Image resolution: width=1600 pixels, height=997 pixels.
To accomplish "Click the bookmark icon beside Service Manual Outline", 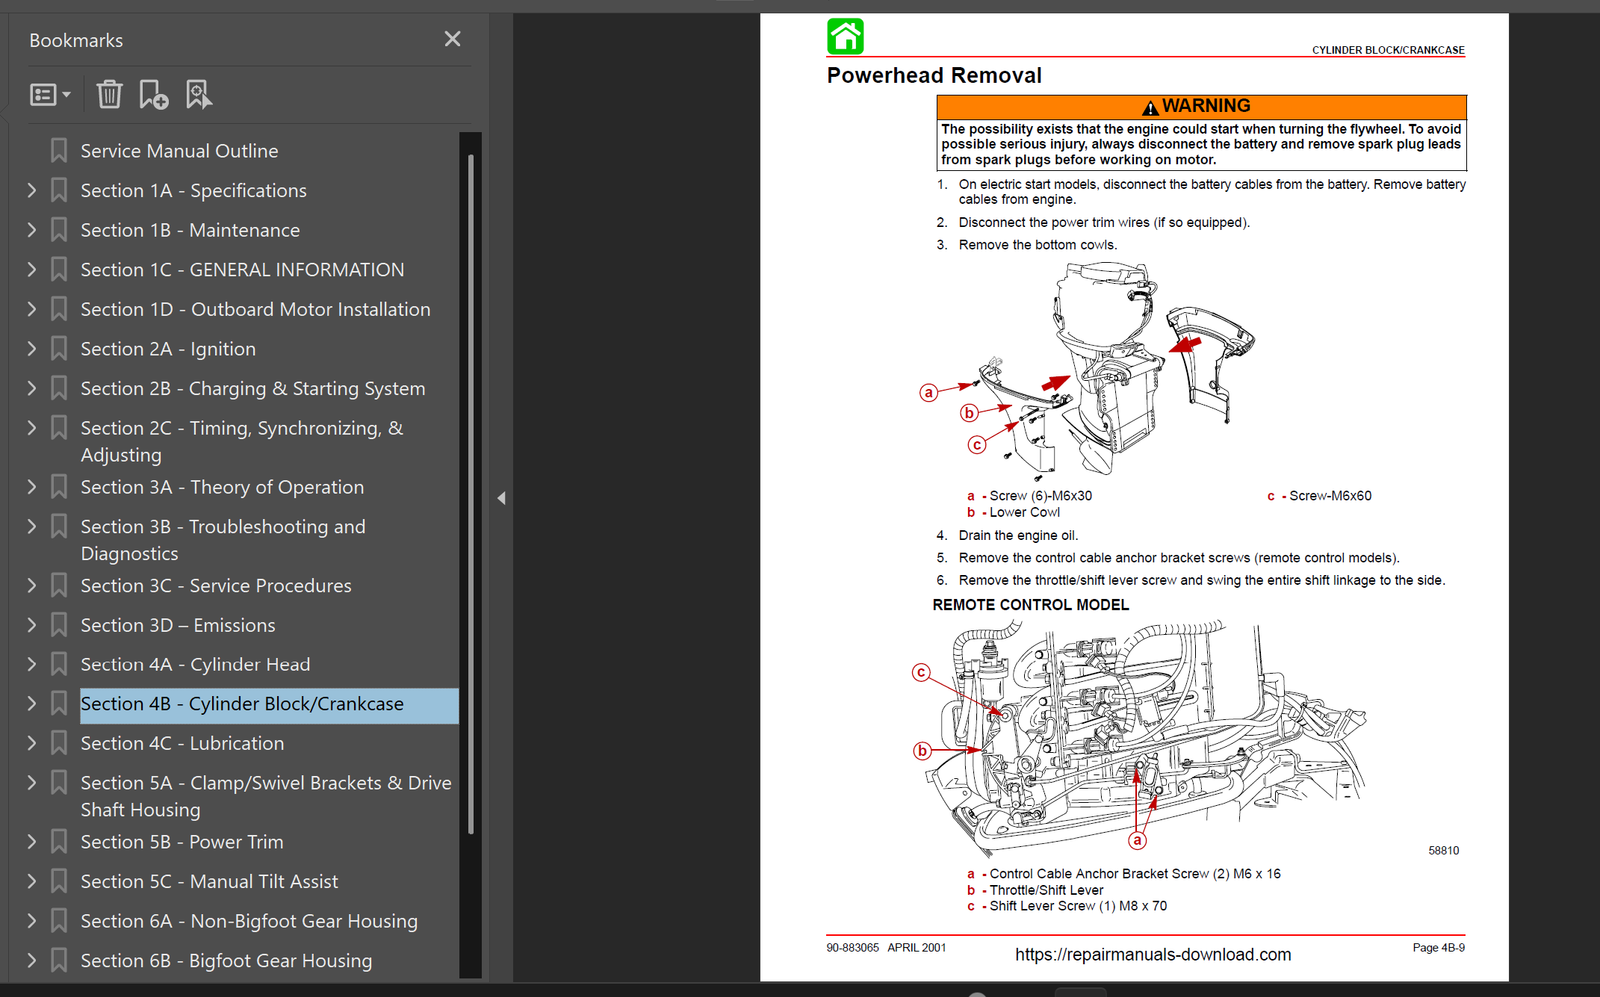I will tap(59, 151).
